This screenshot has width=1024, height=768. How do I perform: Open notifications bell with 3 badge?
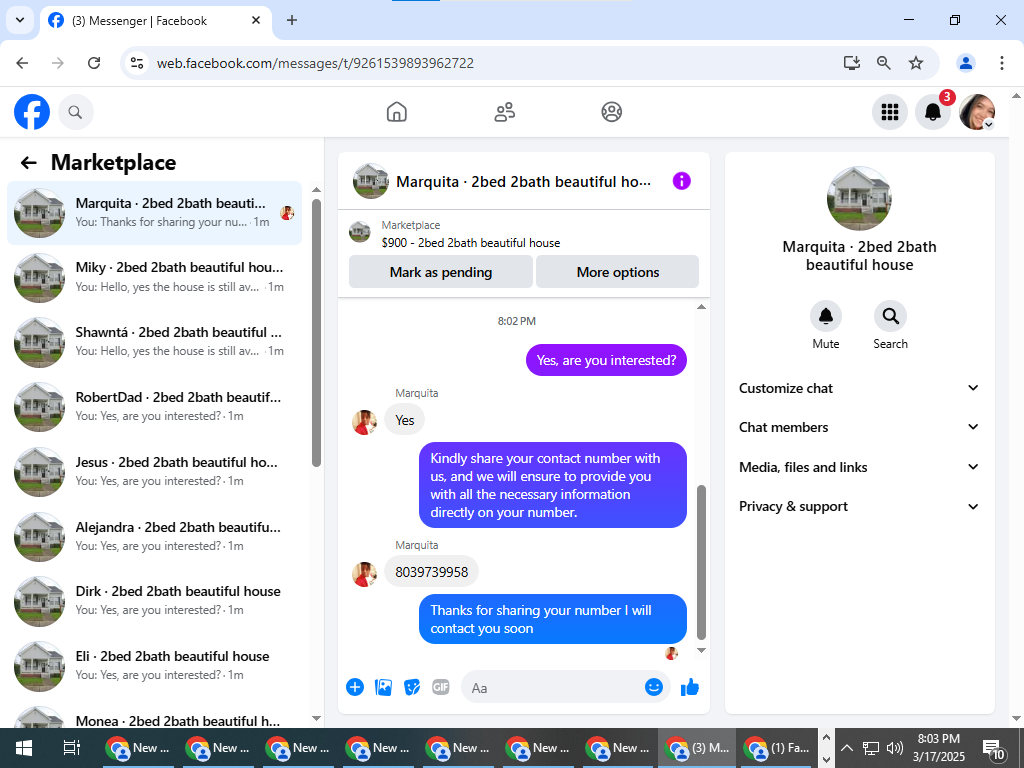point(933,112)
